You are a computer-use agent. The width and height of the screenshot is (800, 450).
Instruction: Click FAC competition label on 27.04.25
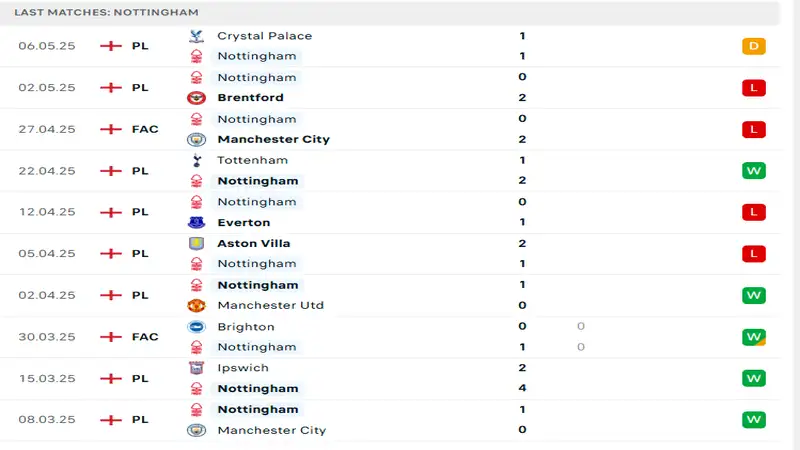coord(145,129)
